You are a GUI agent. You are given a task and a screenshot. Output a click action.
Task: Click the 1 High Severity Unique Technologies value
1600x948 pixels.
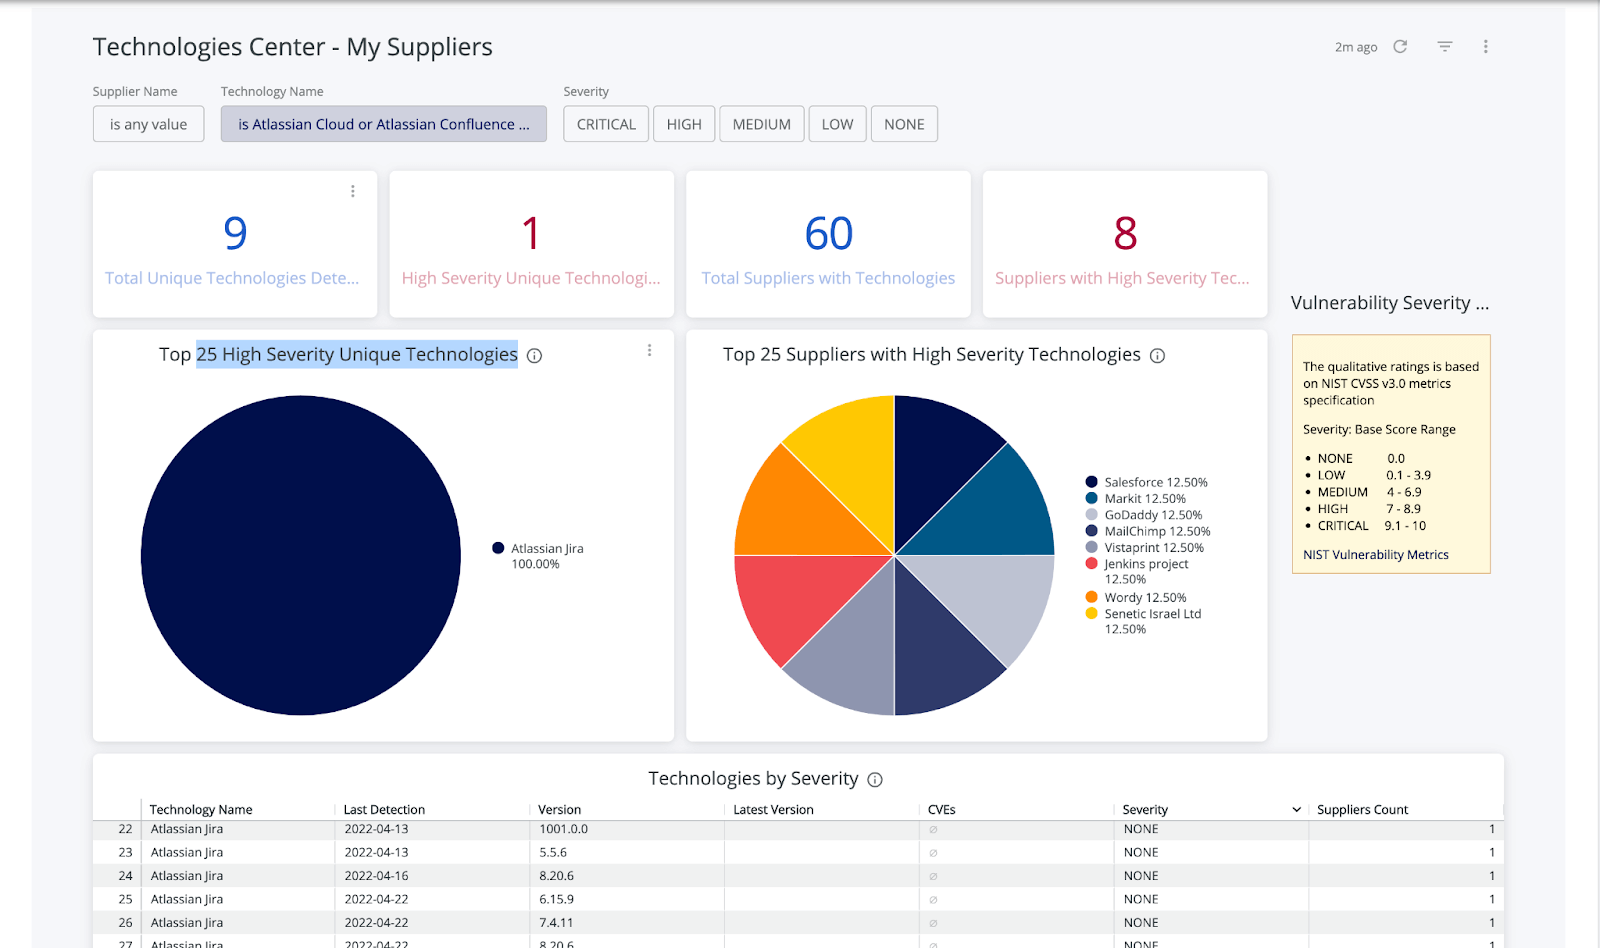coord(531,234)
